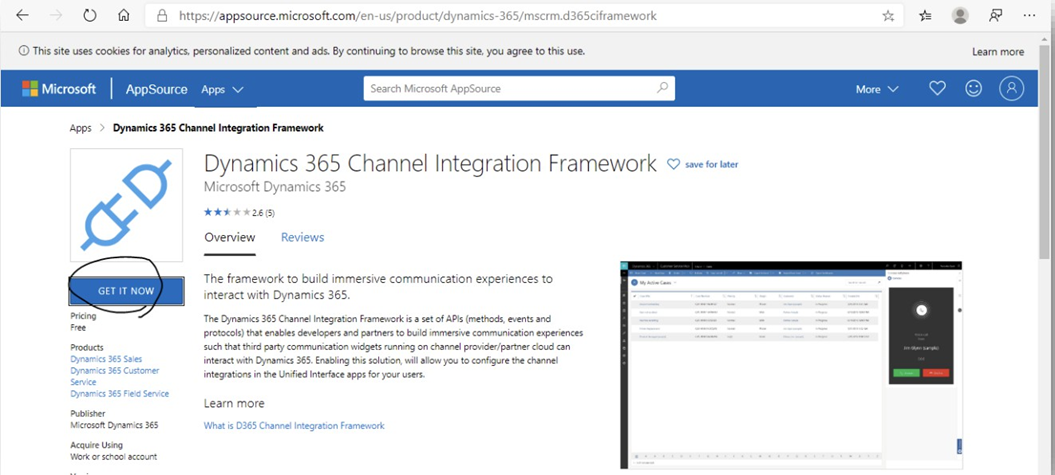The image size is (1055, 475).
Task: Click the GET IT NOW button
Action: [126, 291]
